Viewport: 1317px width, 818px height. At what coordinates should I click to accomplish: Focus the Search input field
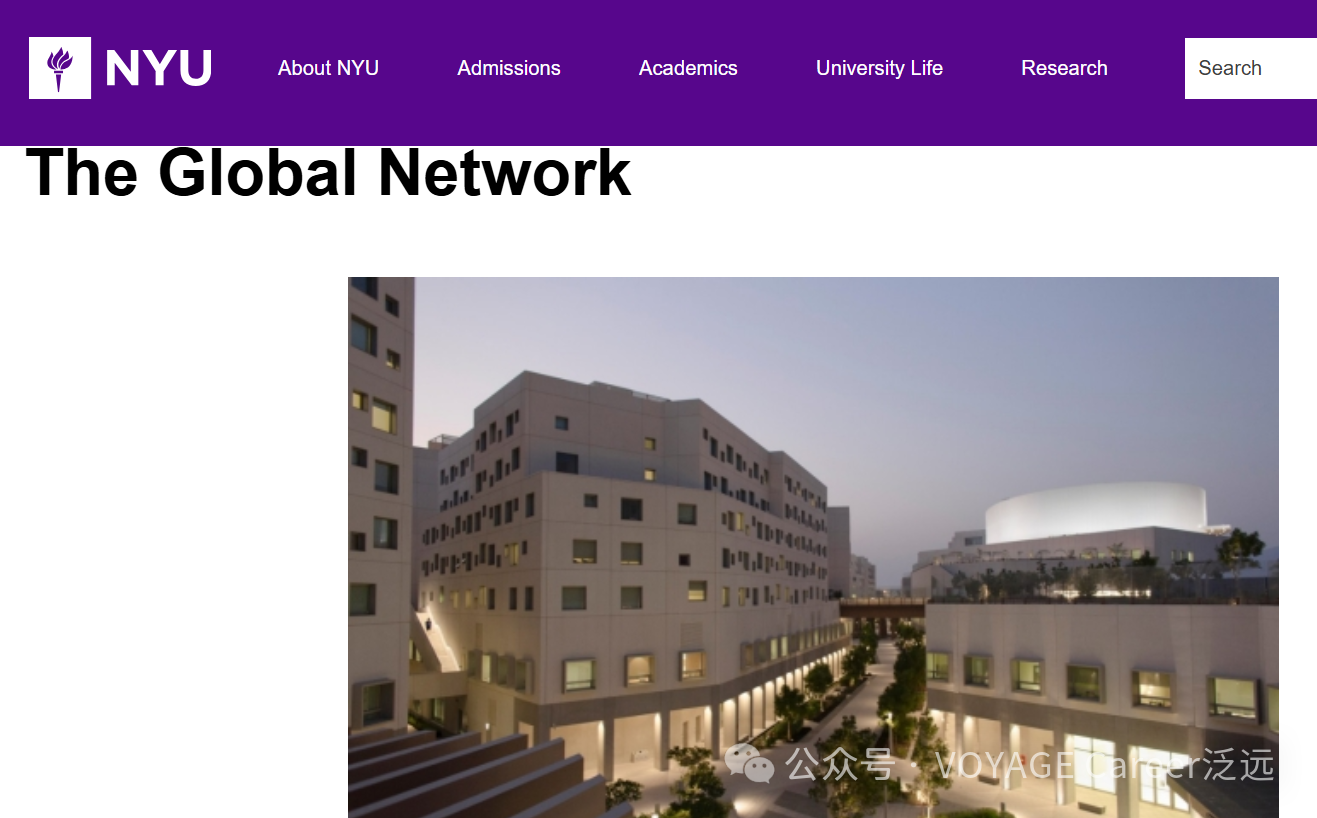point(1251,68)
